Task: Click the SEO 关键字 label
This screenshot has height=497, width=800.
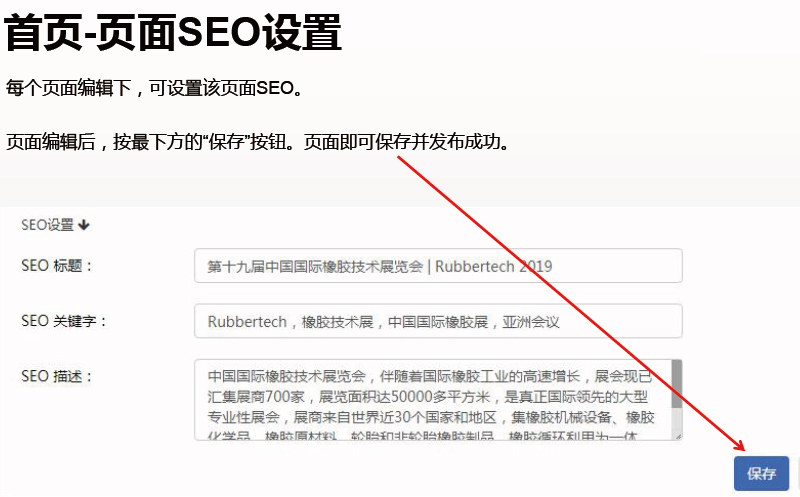Action: tap(63, 321)
